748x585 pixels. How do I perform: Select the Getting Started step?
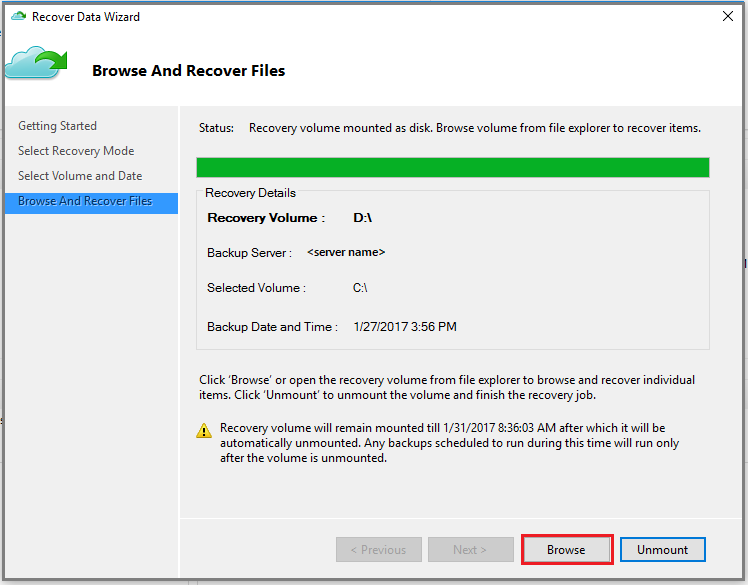[x=57, y=126]
